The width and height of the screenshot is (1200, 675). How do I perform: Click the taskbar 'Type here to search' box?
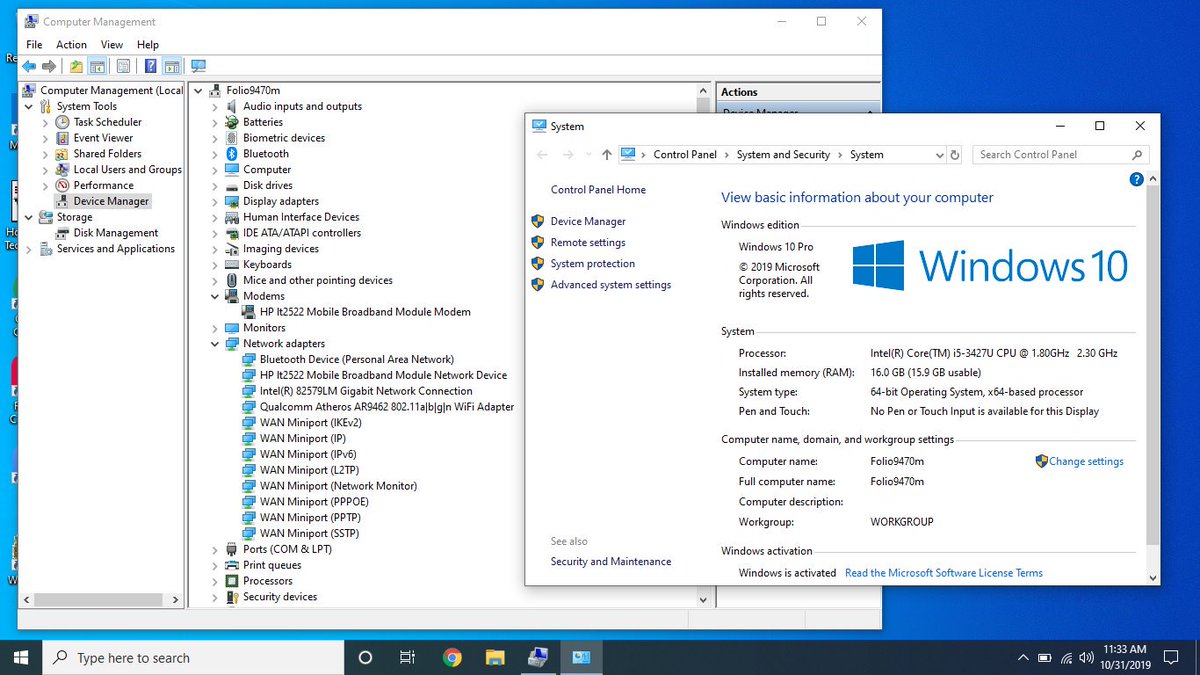click(193, 657)
